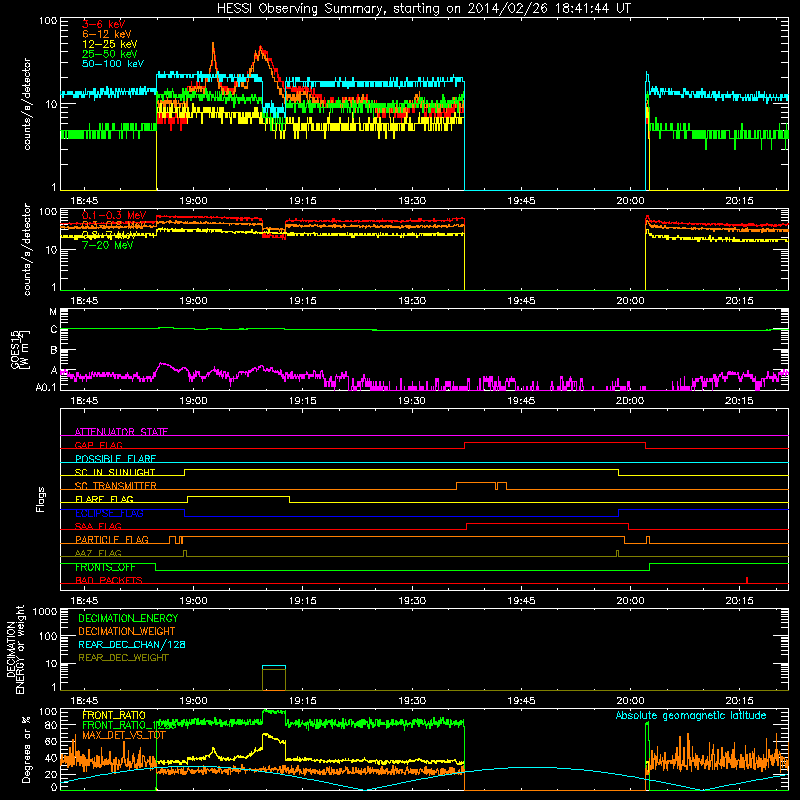This screenshot has height=800, width=800.
Task: Click the 80 tick on Degrees axis
Action: pyautogui.click(x=52, y=725)
